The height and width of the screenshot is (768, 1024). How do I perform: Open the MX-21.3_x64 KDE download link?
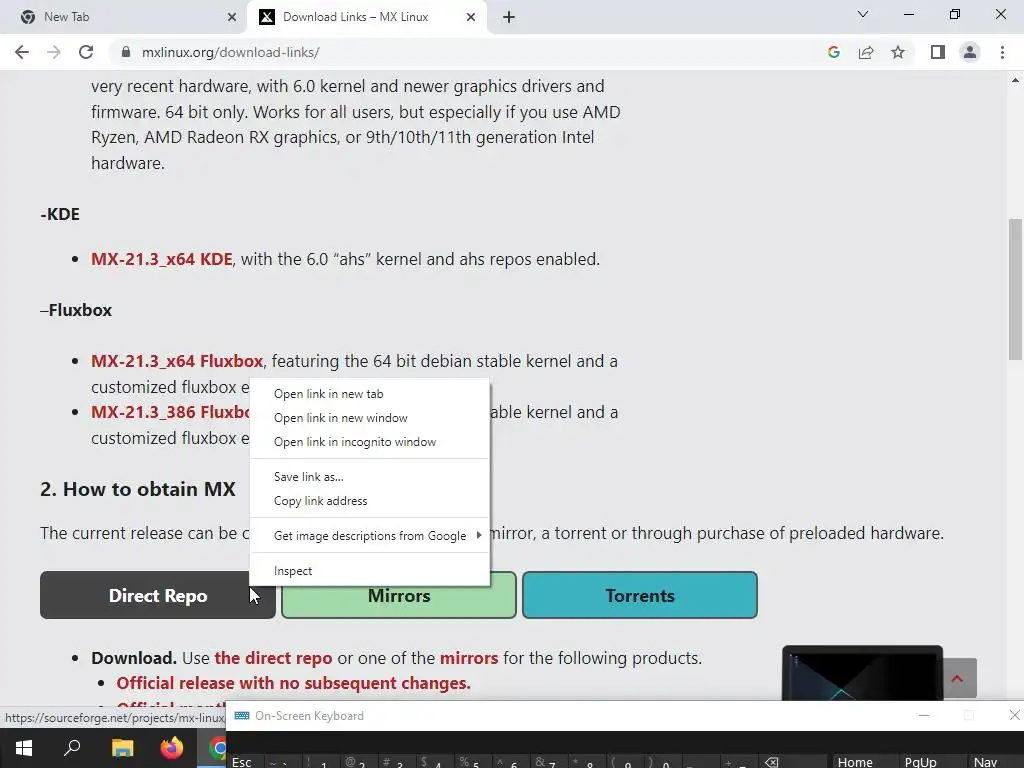[161, 259]
